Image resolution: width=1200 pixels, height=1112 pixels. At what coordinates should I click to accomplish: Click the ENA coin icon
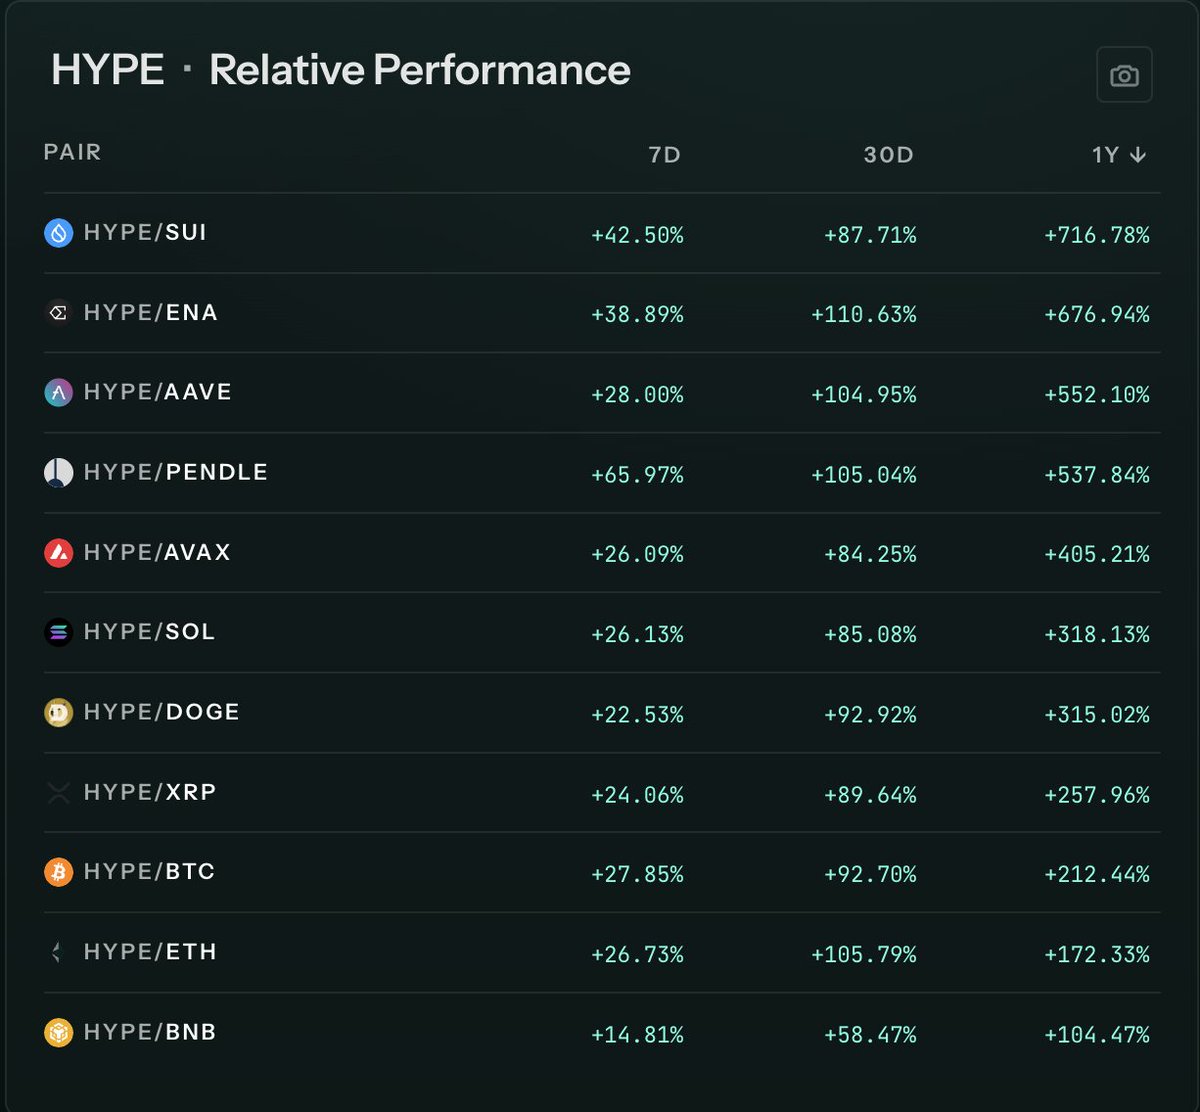pyautogui.click(x=59, y=313)
